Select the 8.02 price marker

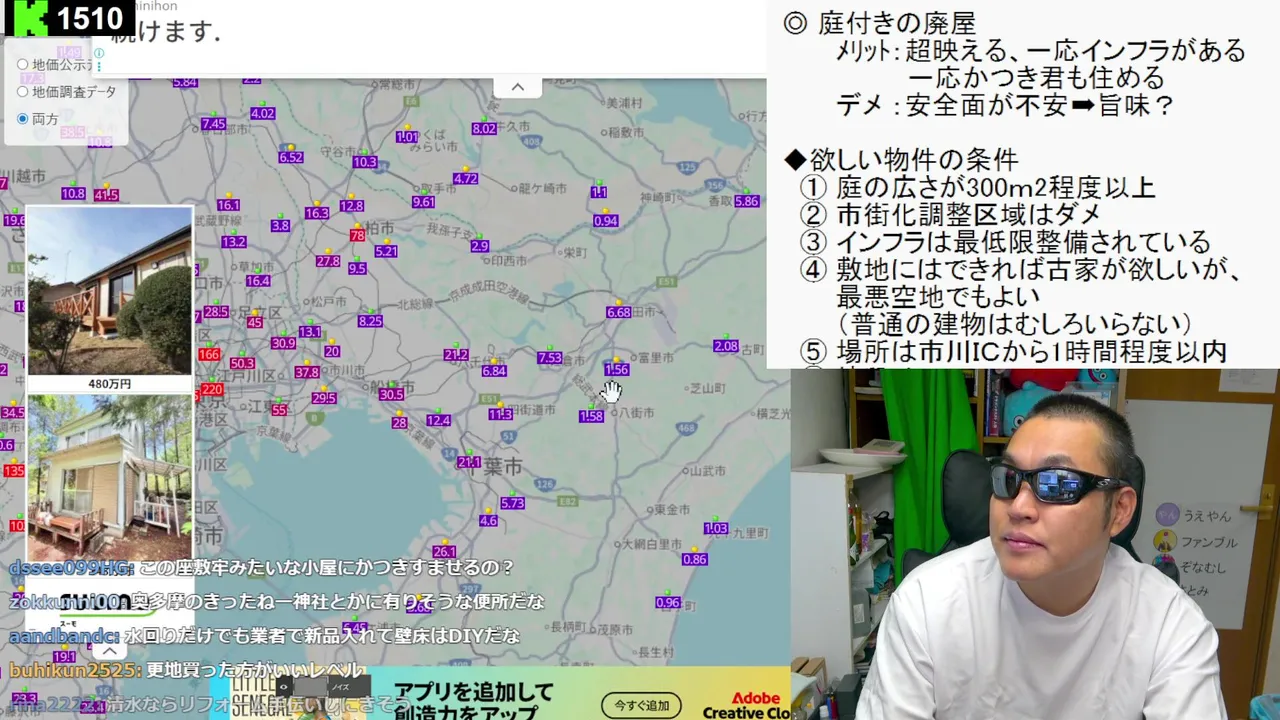pyautogui.click(x=484, y=129)
